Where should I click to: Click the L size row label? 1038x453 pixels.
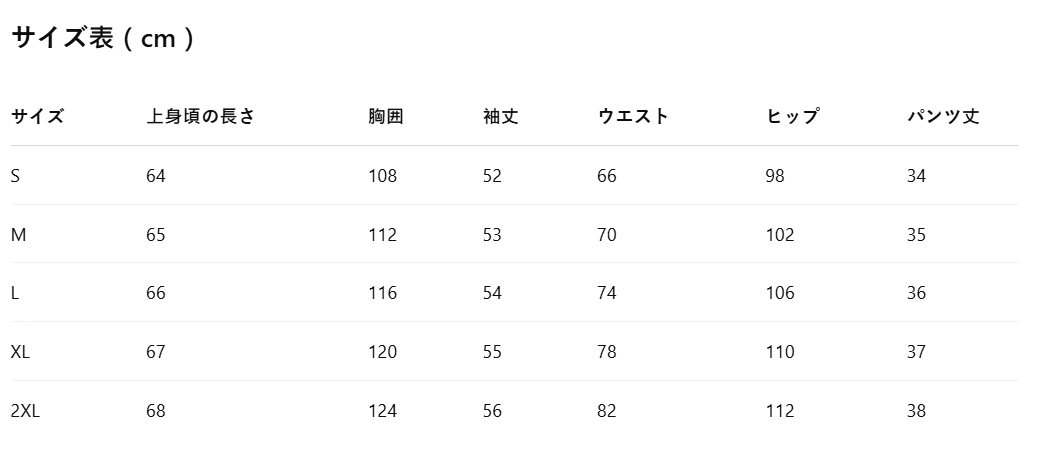pos(15,293)
